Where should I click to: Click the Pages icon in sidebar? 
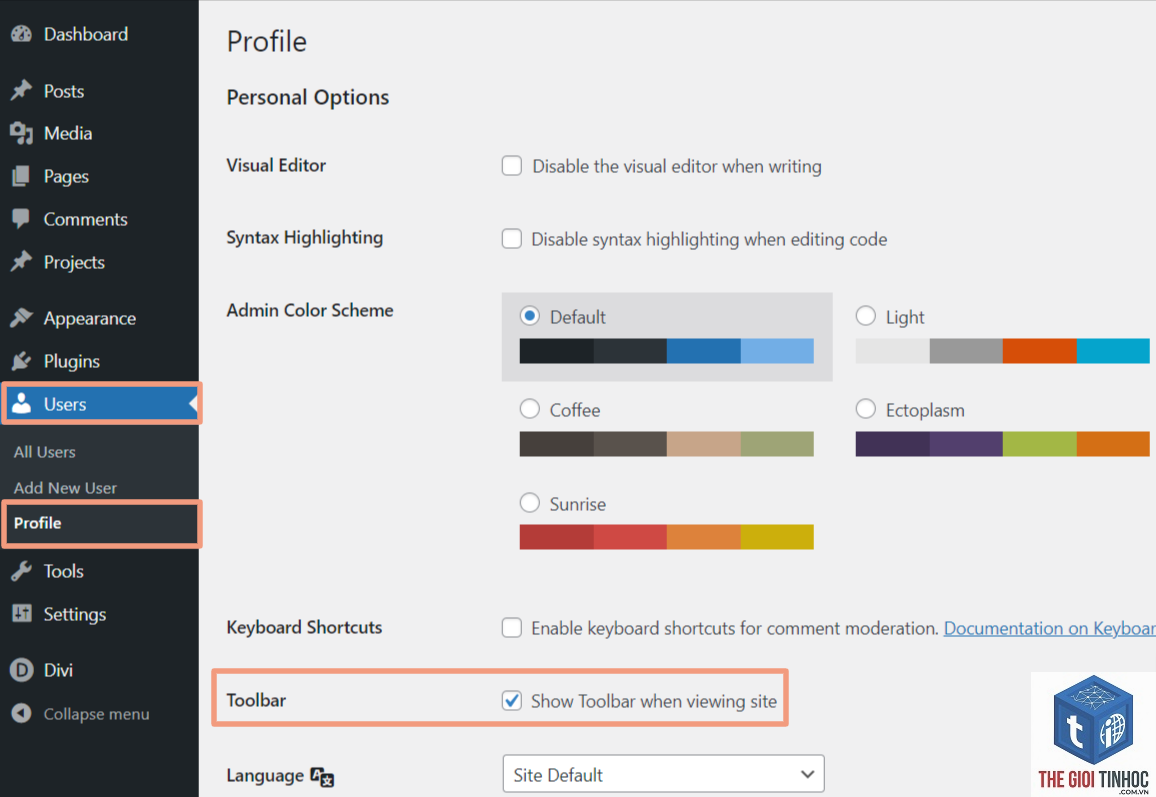click(x=21, y=176)
